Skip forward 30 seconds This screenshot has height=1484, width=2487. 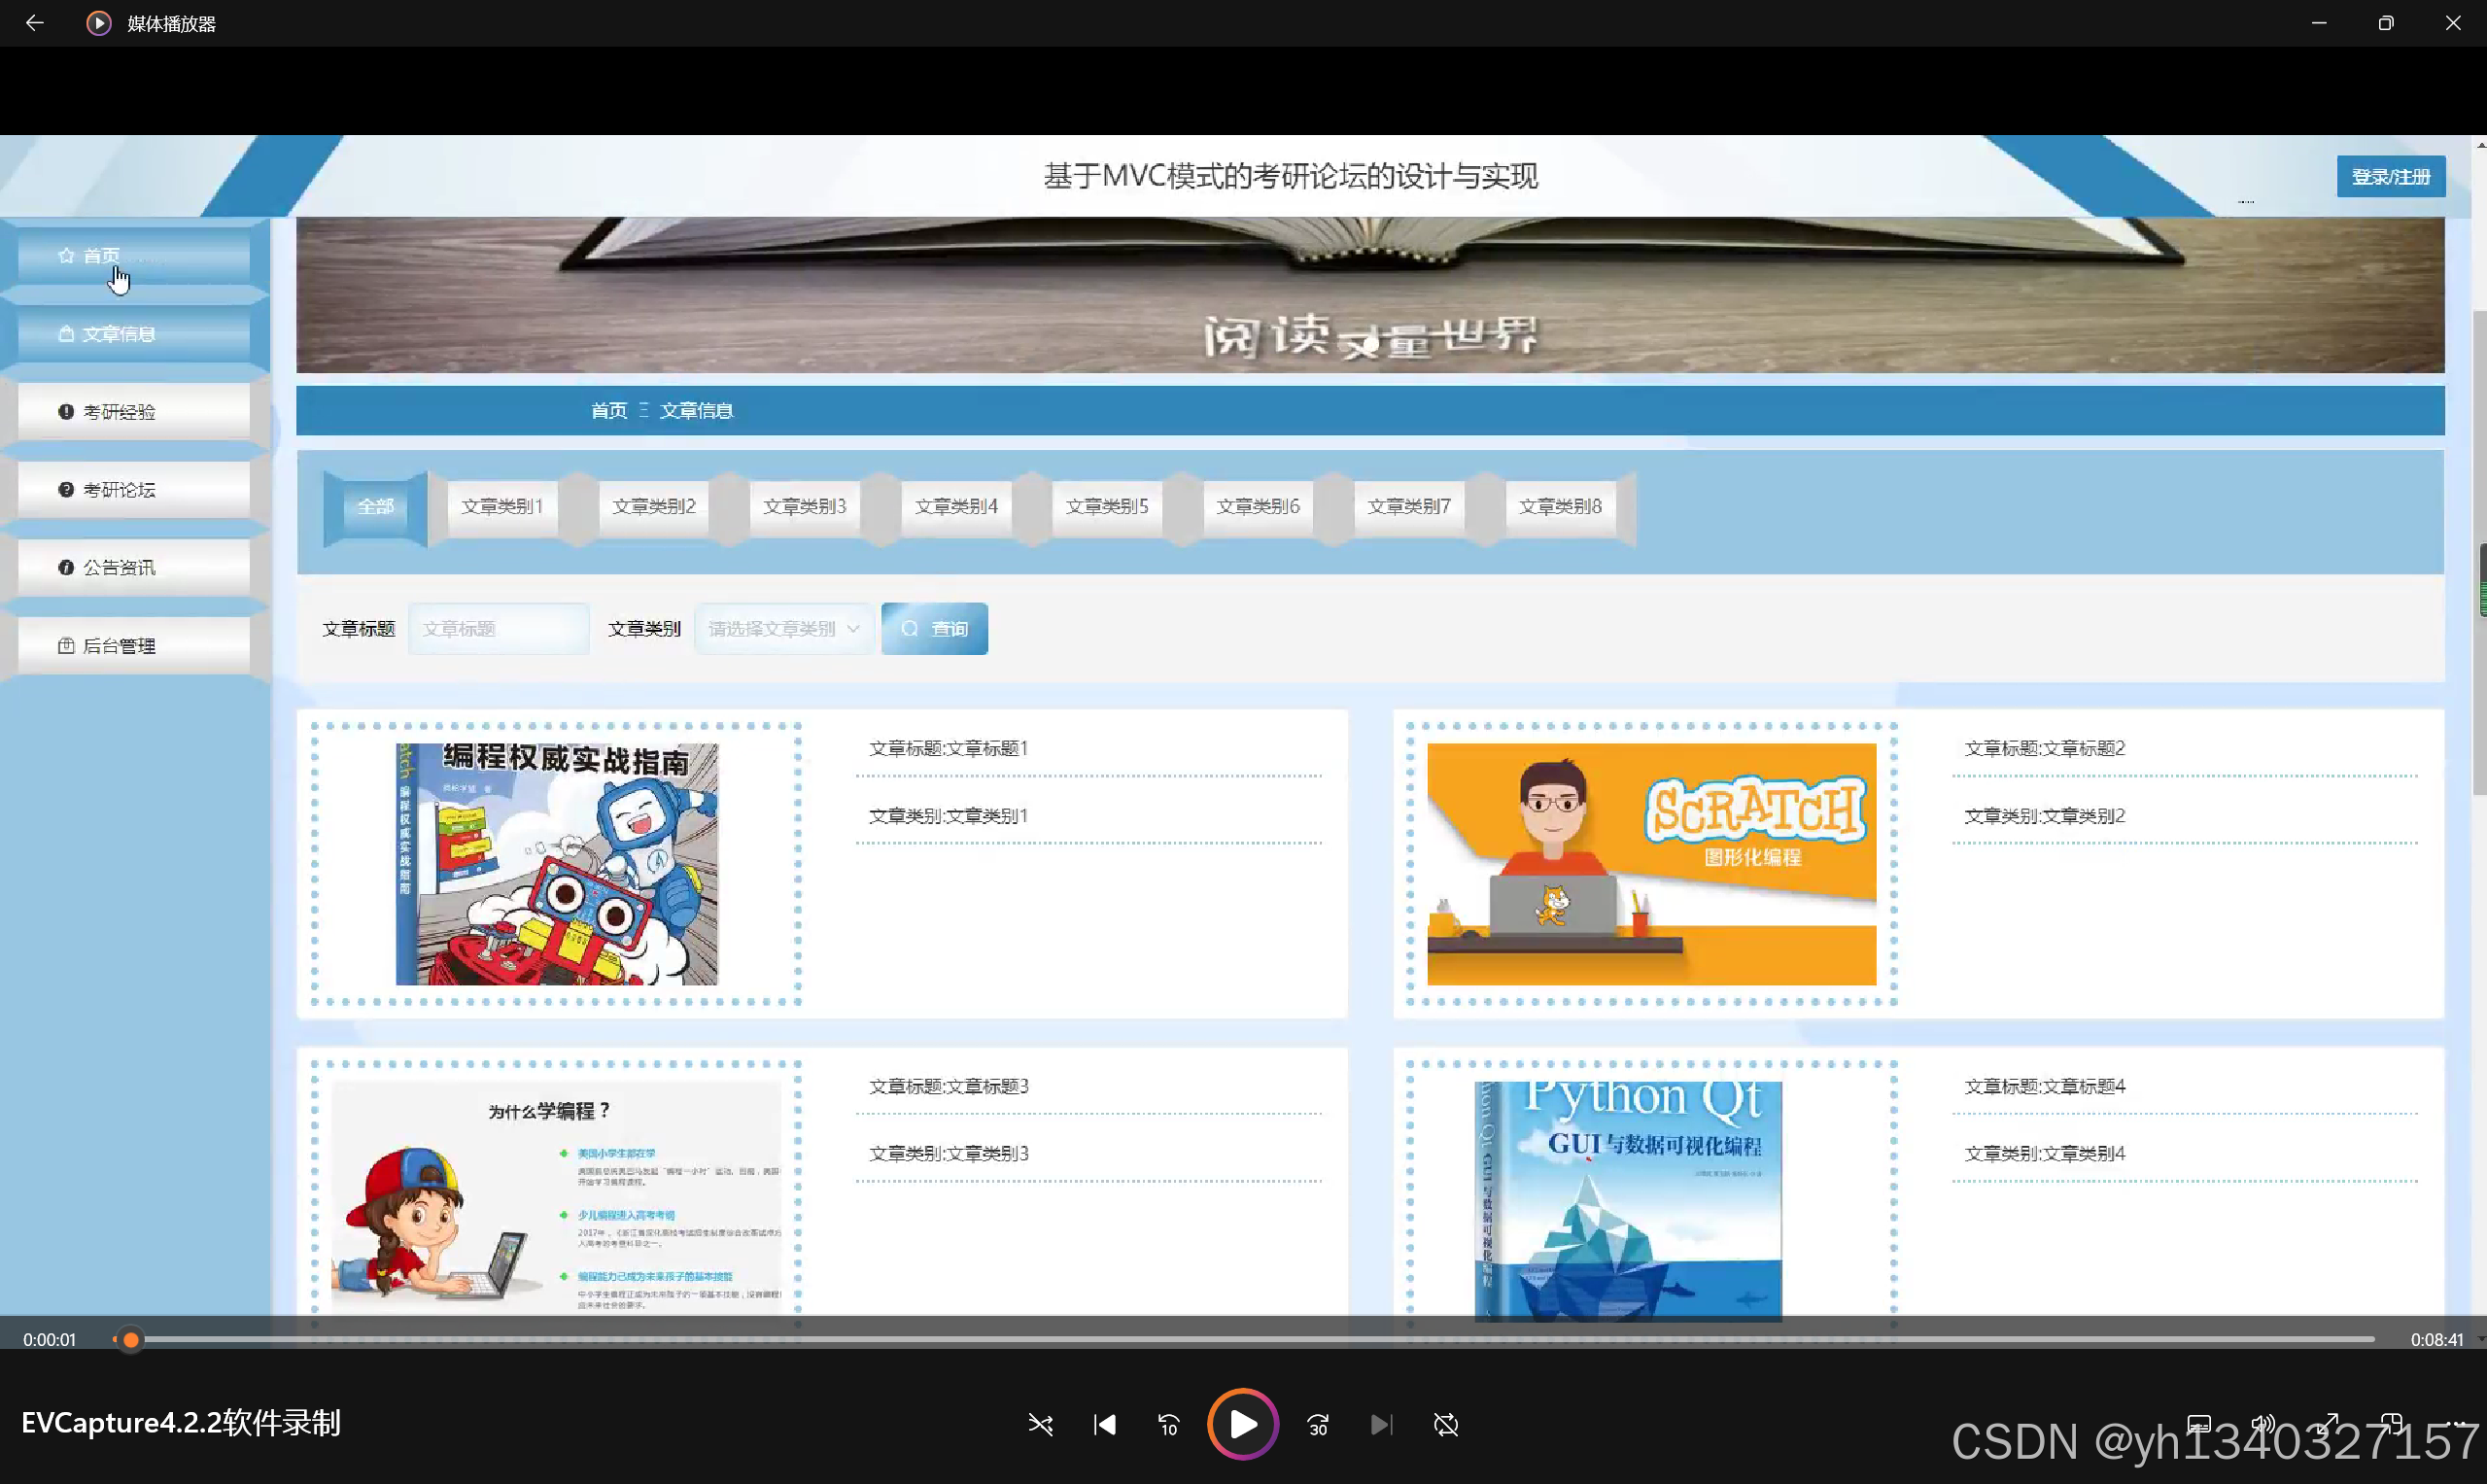[1318, 1424]
